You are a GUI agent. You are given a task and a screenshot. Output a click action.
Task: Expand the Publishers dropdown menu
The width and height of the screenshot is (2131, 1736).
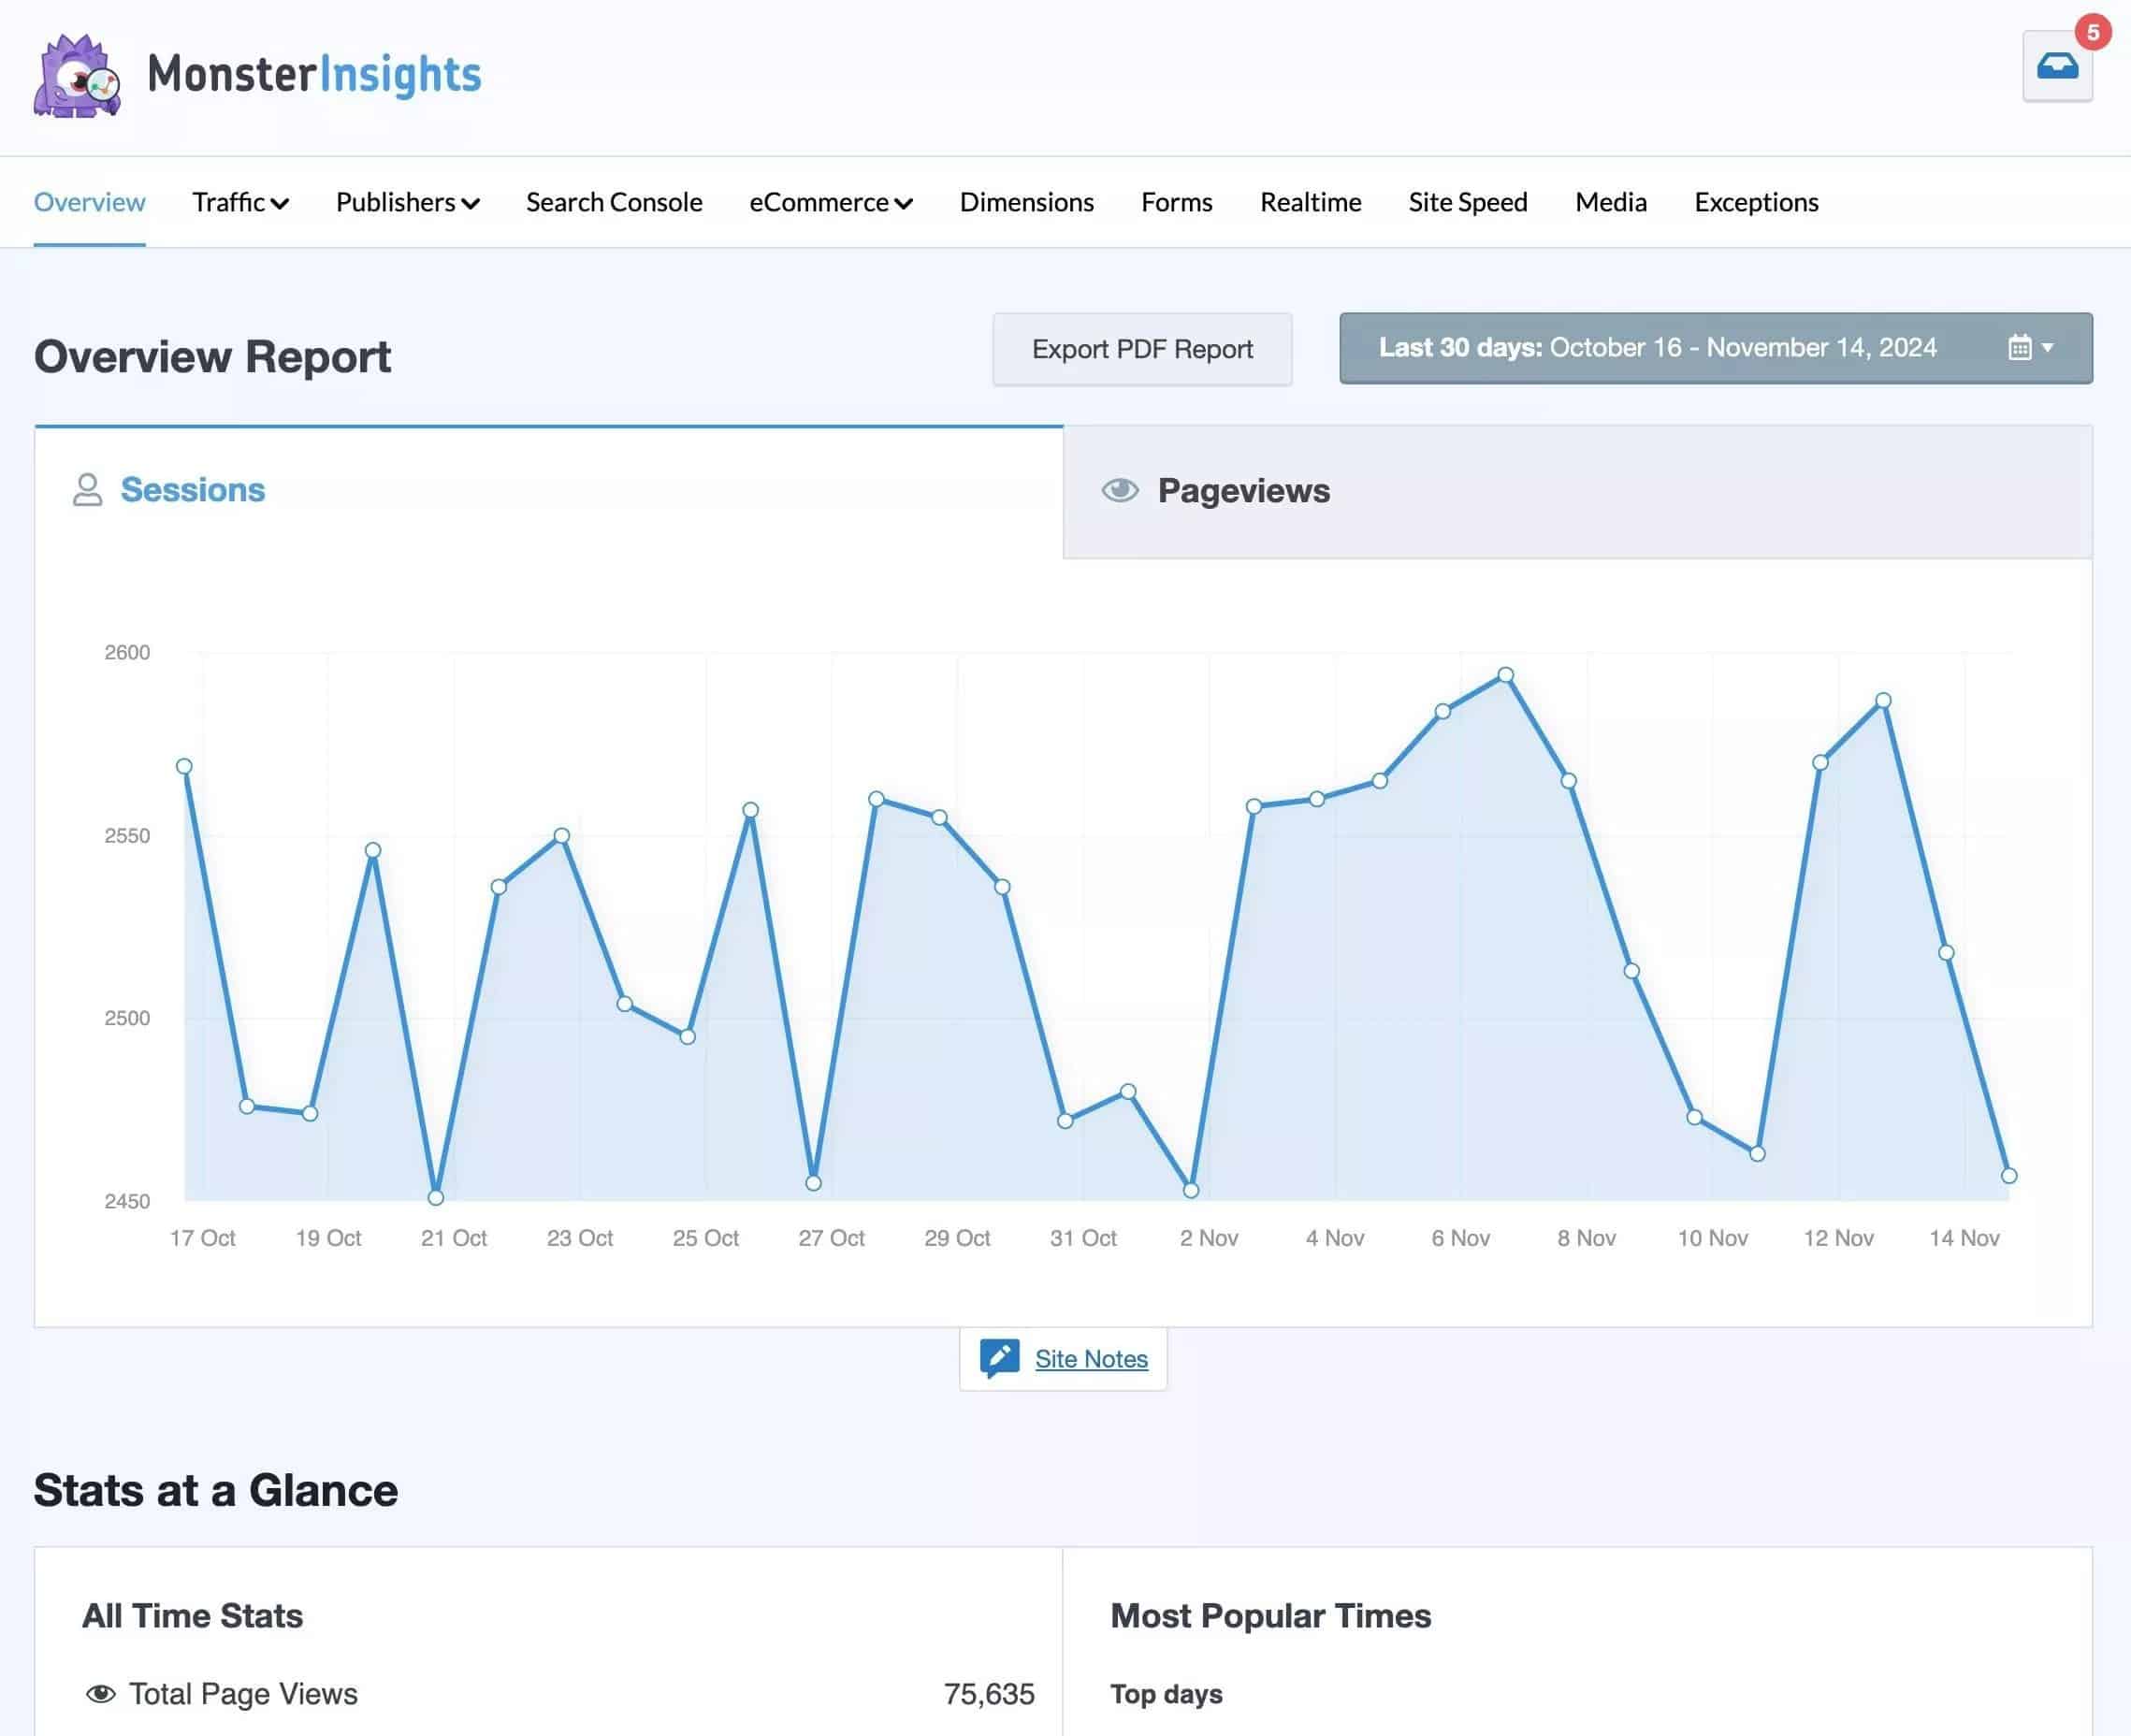(407, 203)
